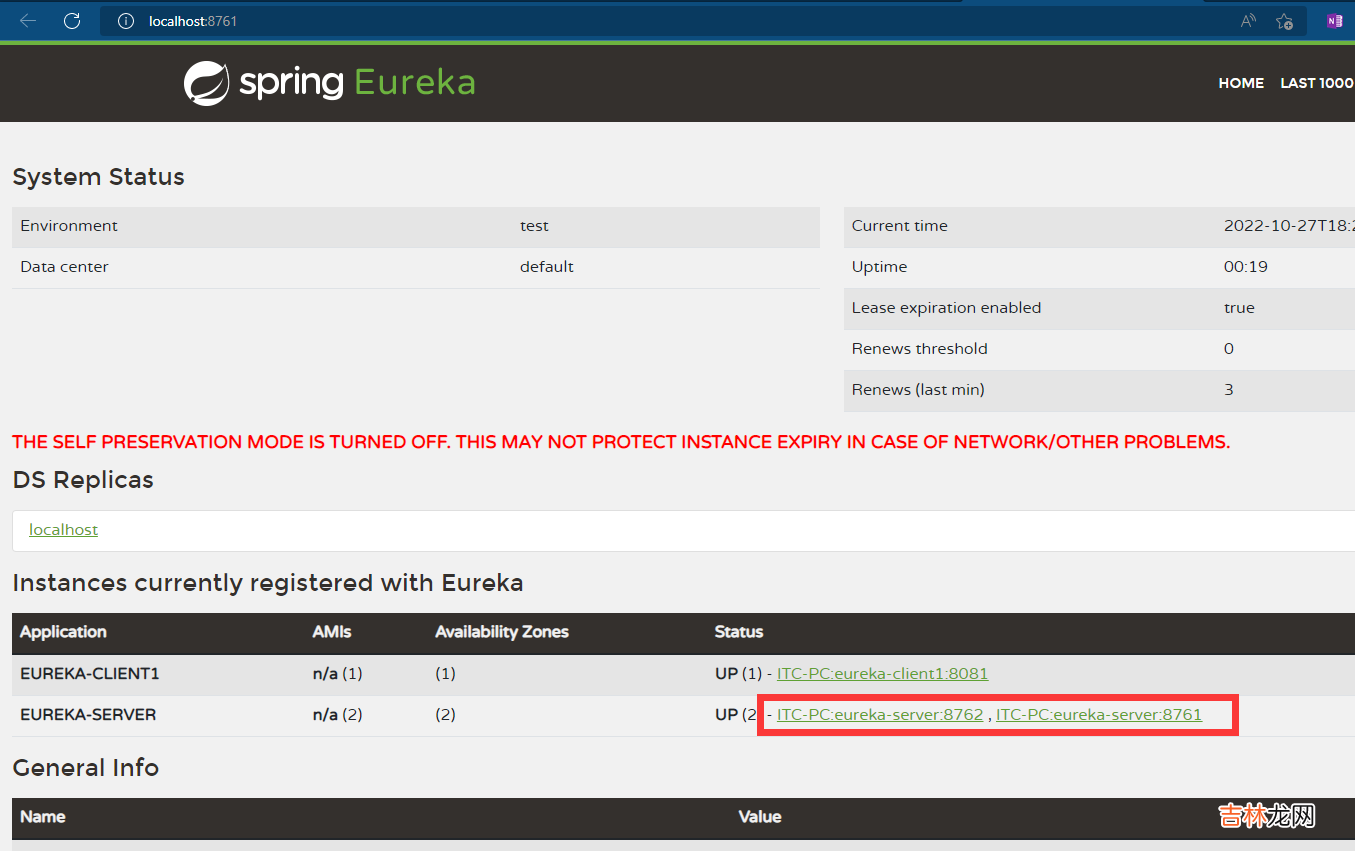Select the renews last min value 3

tap(1229, 390)
